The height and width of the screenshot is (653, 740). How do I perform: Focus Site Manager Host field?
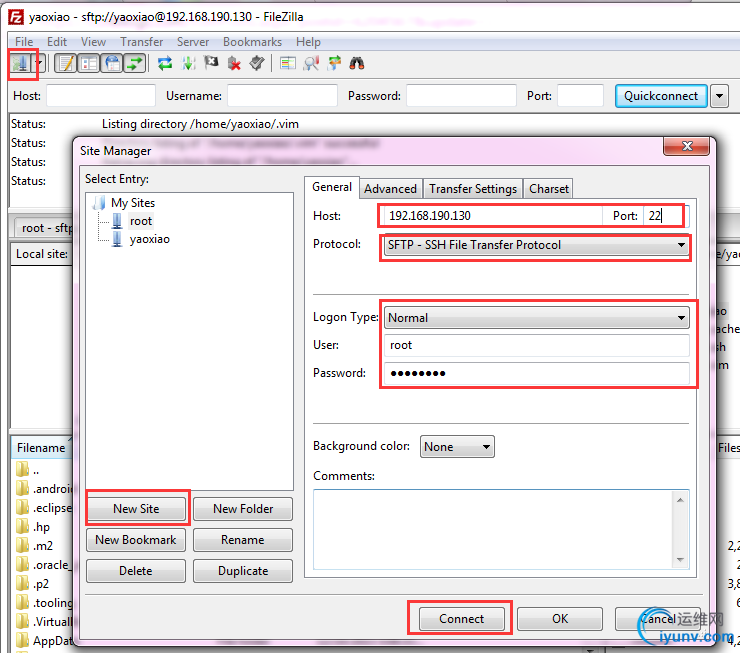tap(493, 216)
